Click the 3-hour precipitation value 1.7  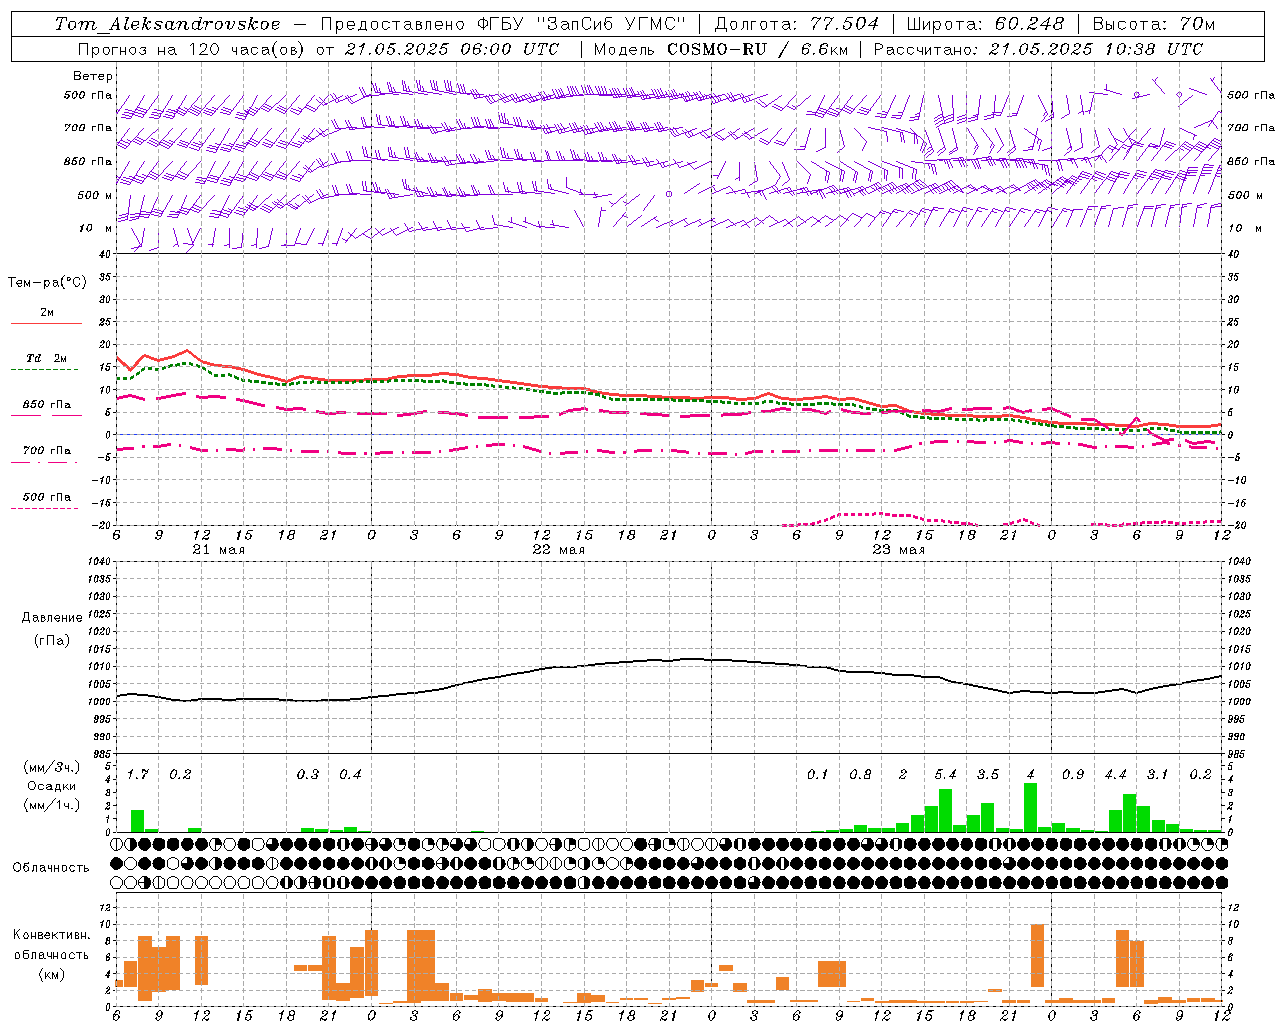click(138, 775)
